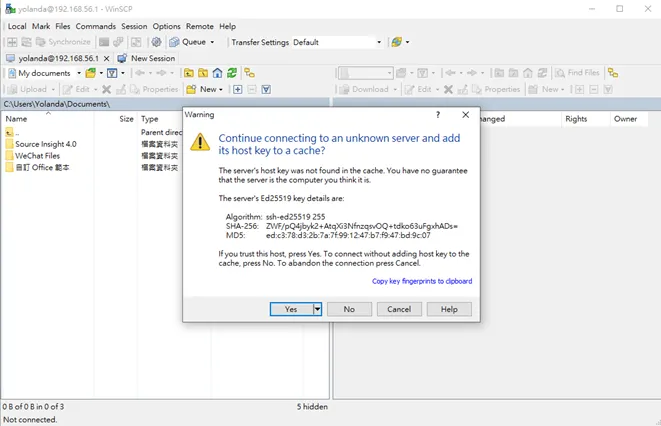Image resolution: width=661 pixels, height=426 pixels.
Task: Open the dropdown arrow beside the Yes button
Action: point(317,309)
